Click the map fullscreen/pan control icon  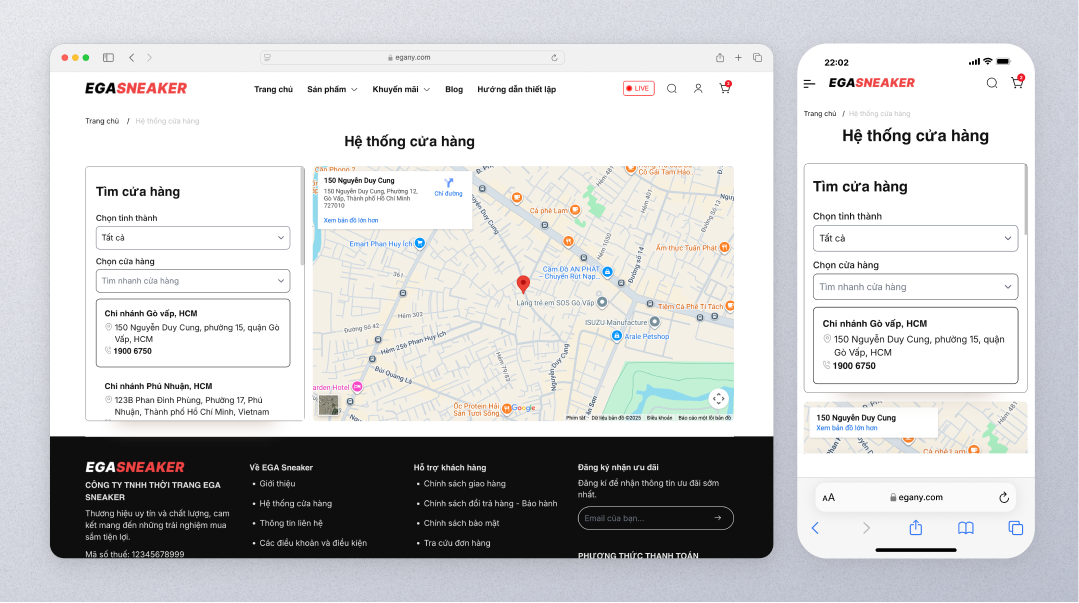tap(718, 398)
